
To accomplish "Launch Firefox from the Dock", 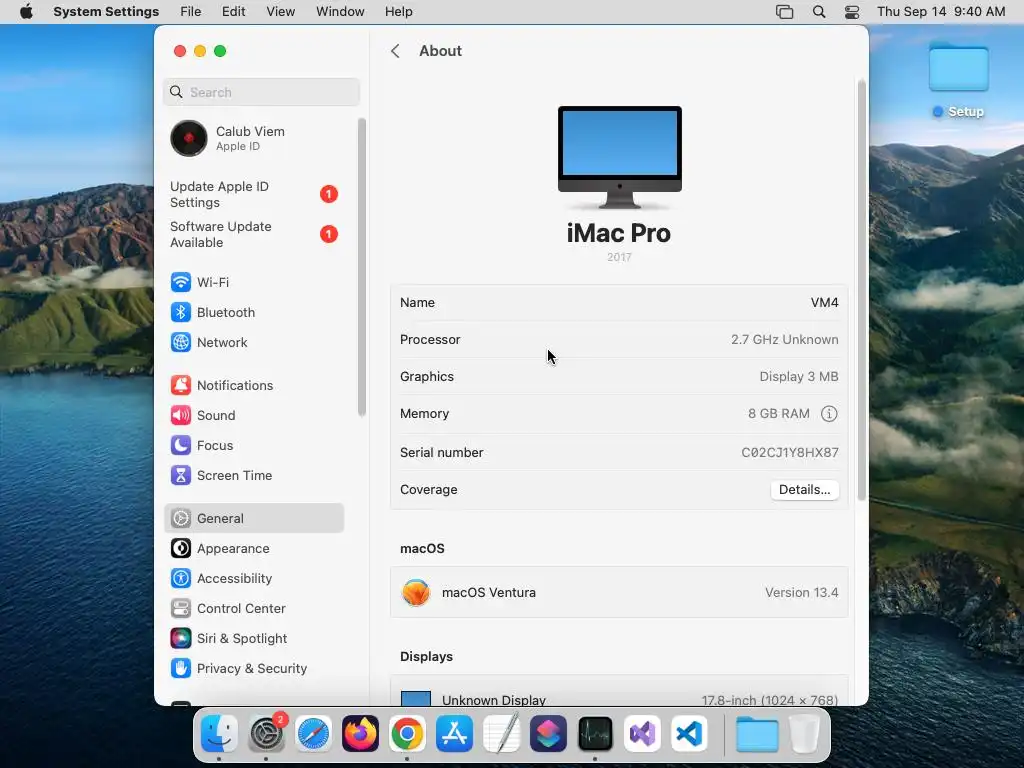I will point(360,733).
